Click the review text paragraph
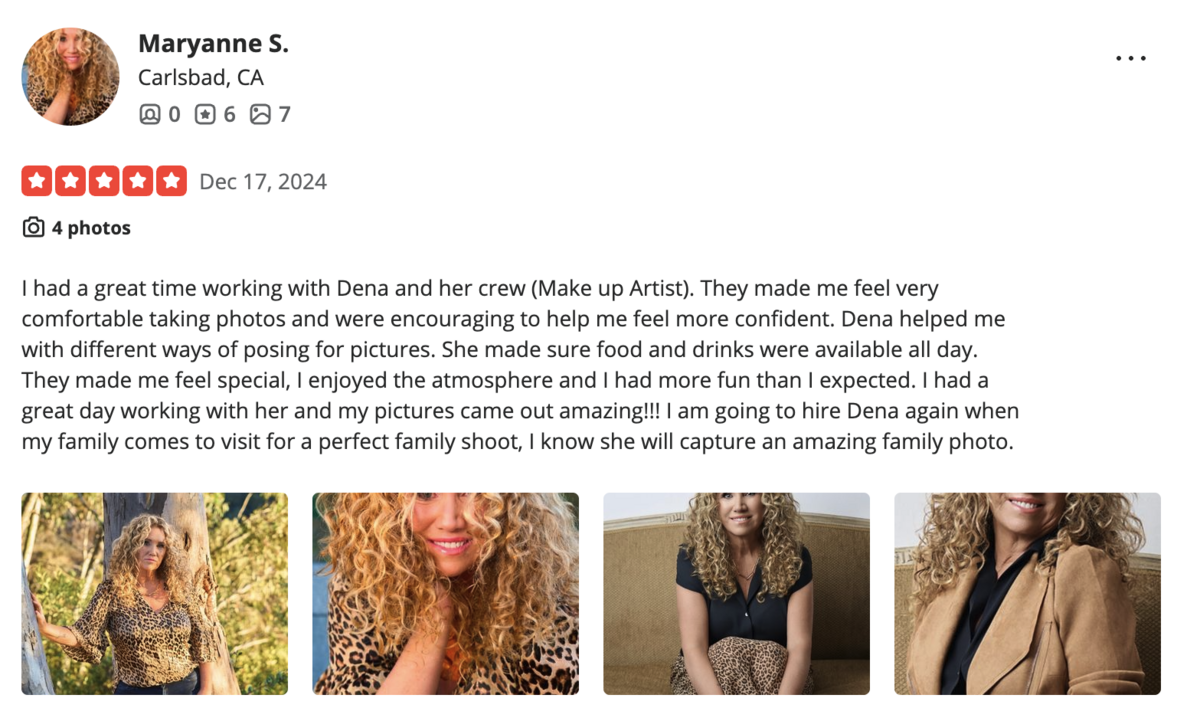This screenshot has width=1200, height=721. coord(520,365)
